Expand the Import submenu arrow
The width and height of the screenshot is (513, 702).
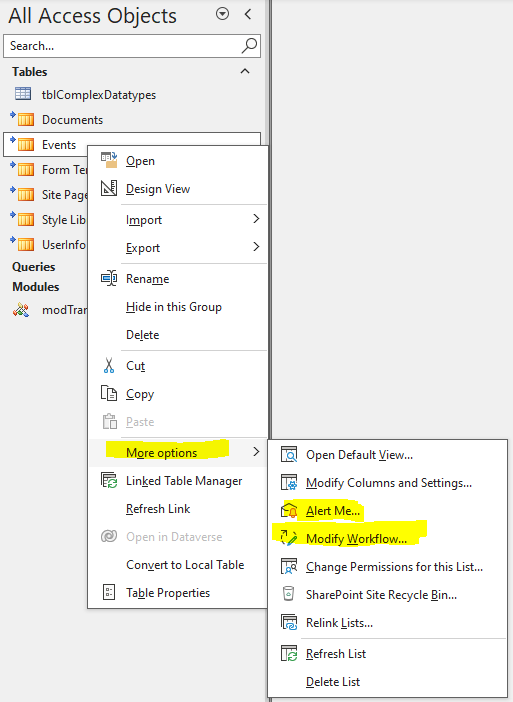pyautogui.click(x=256, y=218)
